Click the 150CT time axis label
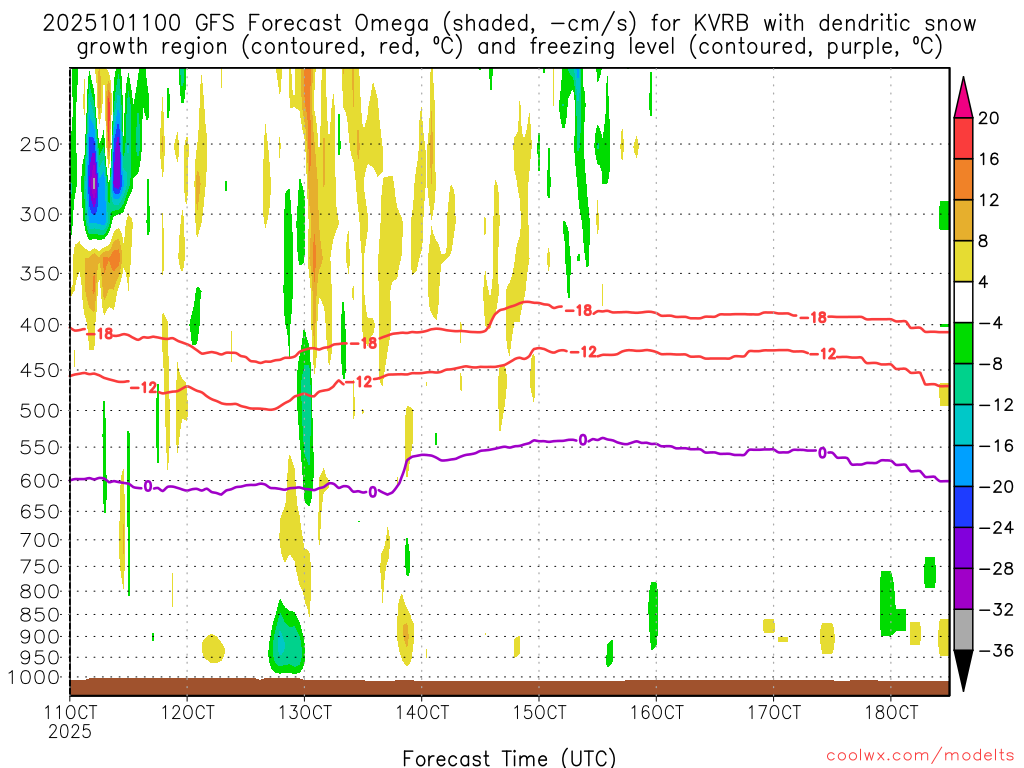1024x768 pixels. point(539,712)
